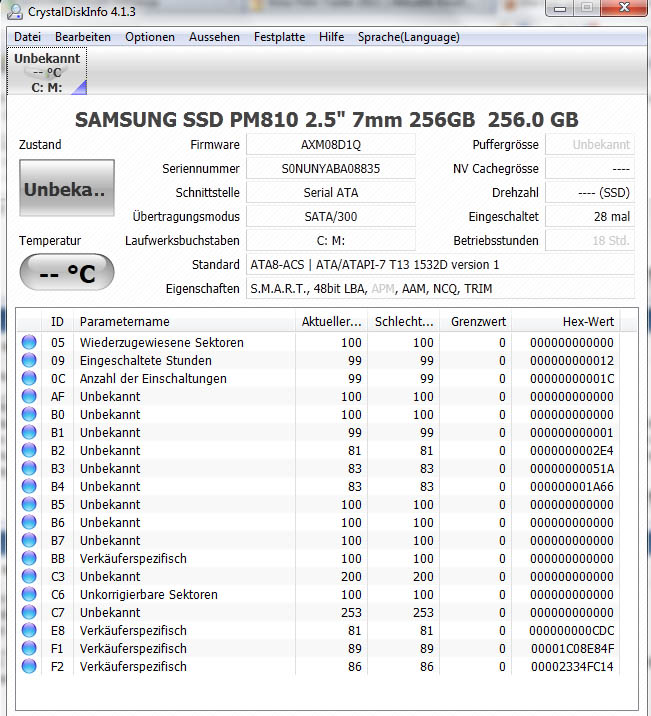Click status orb for attribute B7
651x716 pixels.
(29, 541)
